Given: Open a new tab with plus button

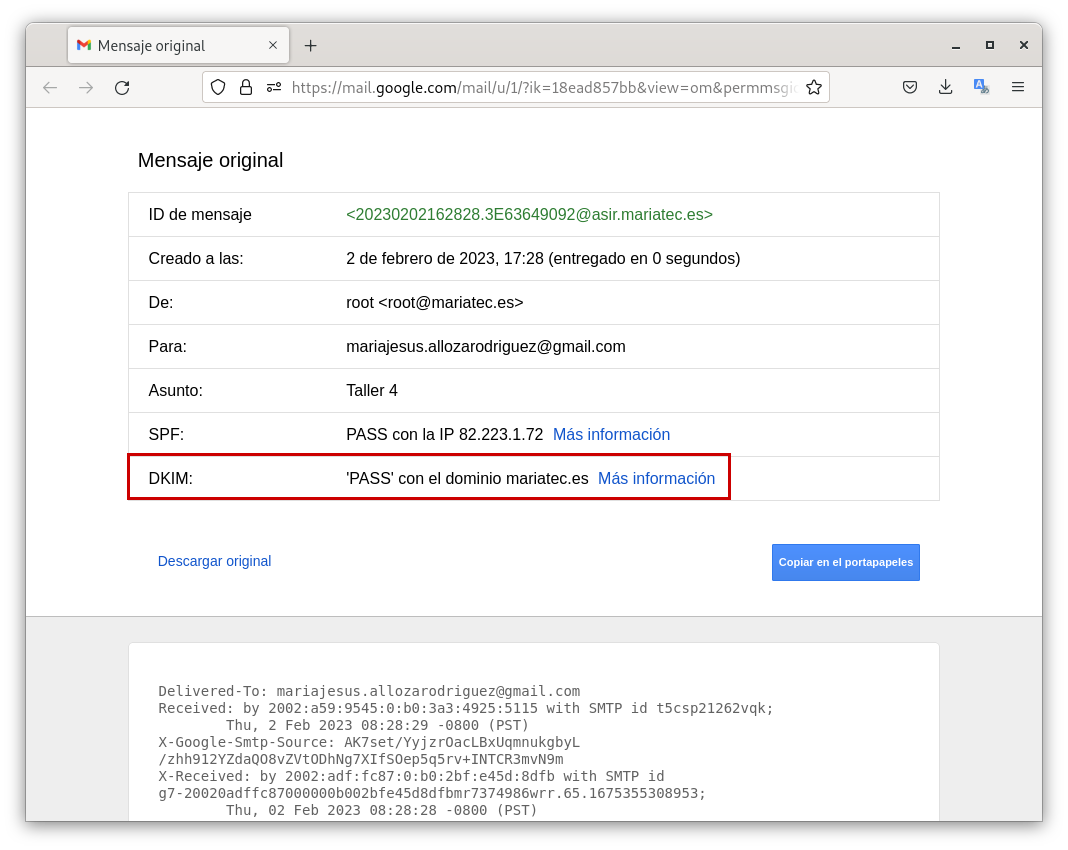Looking at the screenshot, I should click(x=310, y=45).
